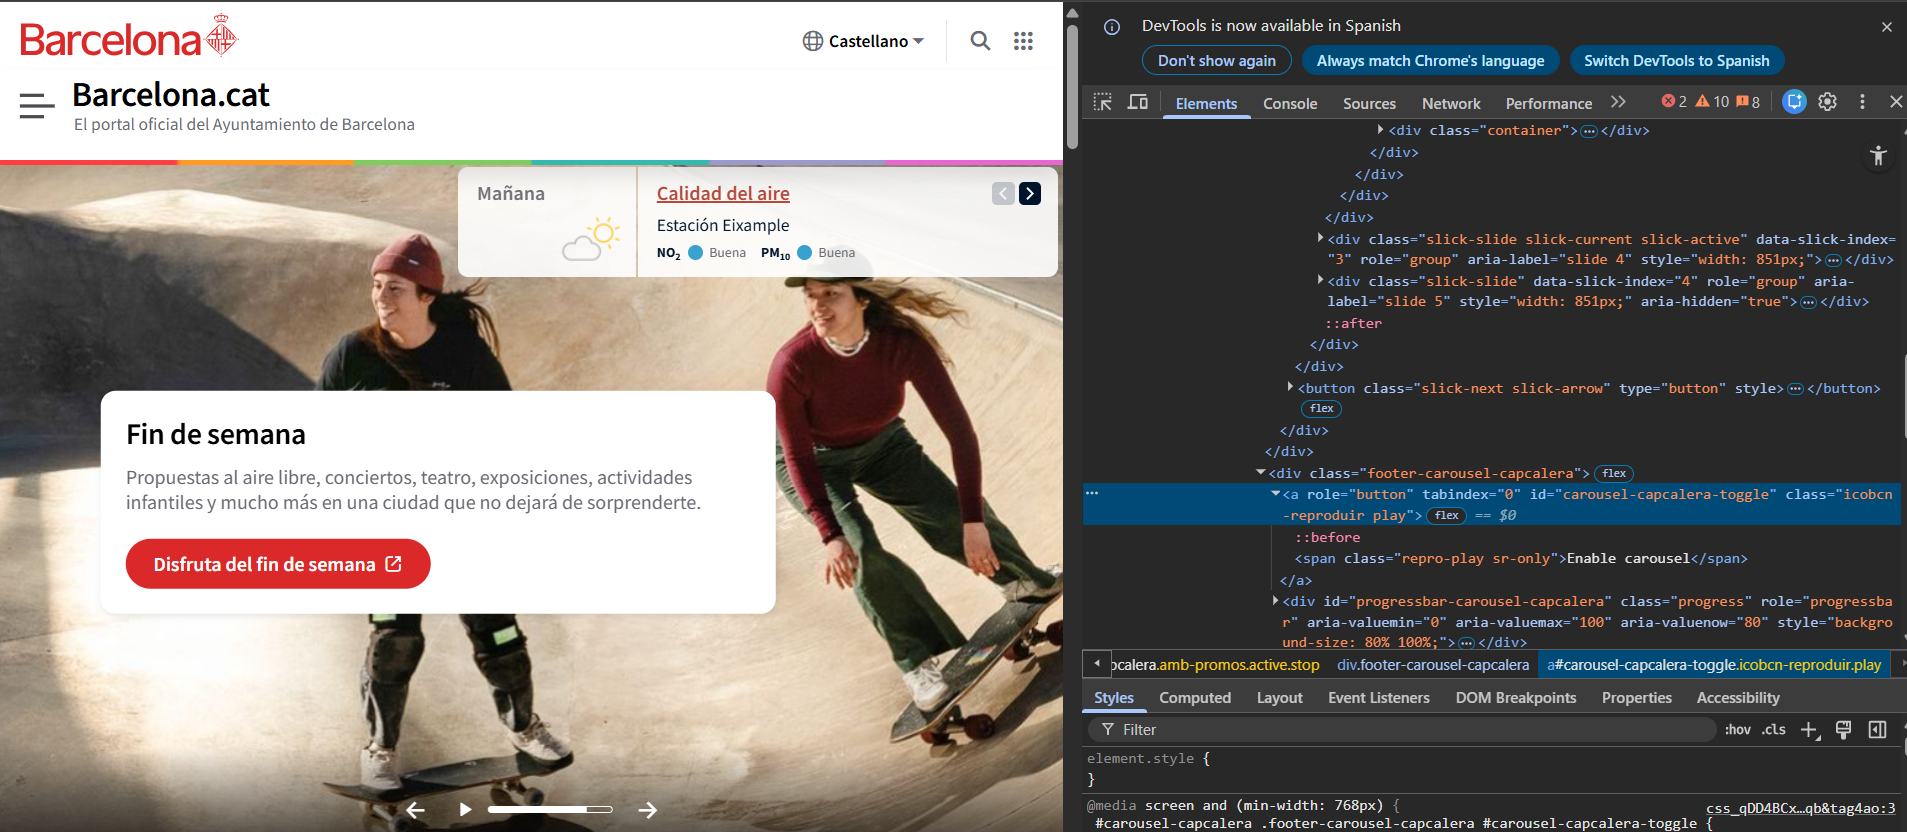Screen dimensions: 1907x832
Task: Toggle the computed styles sidebar pane
Action: click(x=1877, y=730)
